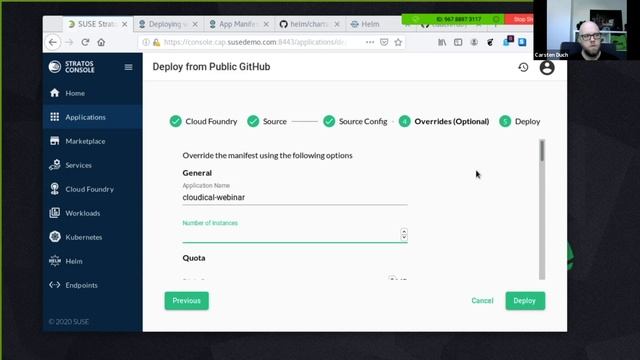Open Cloud Foundry sidebar entry
This screenshot has height=360, width=640.
tap(92, 189)
